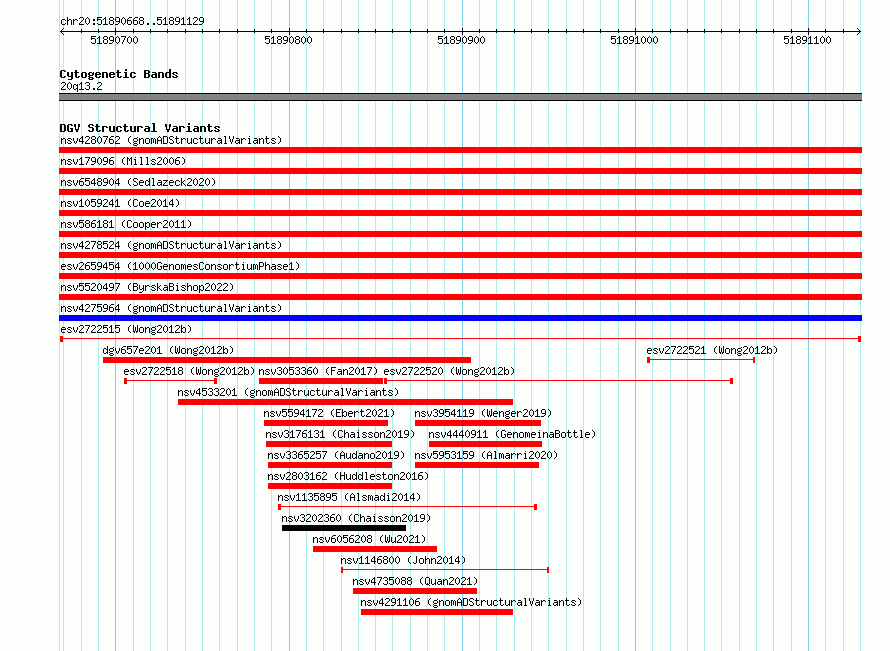
Task: Select the nsv179096 (Mills2006) variant label
Action: (123, 161)
